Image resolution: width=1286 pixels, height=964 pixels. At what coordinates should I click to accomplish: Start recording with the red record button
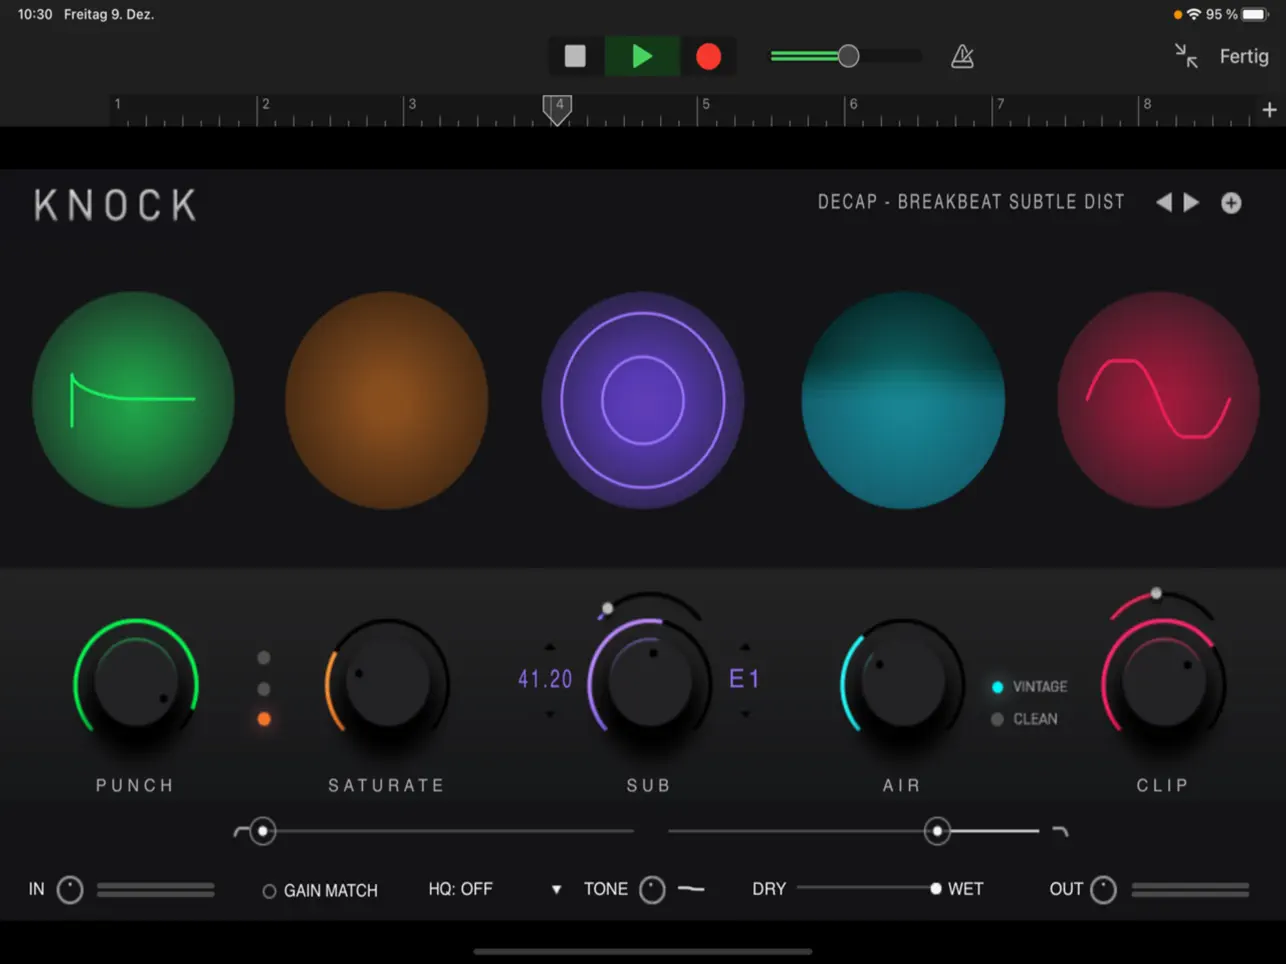pos(709,56)
